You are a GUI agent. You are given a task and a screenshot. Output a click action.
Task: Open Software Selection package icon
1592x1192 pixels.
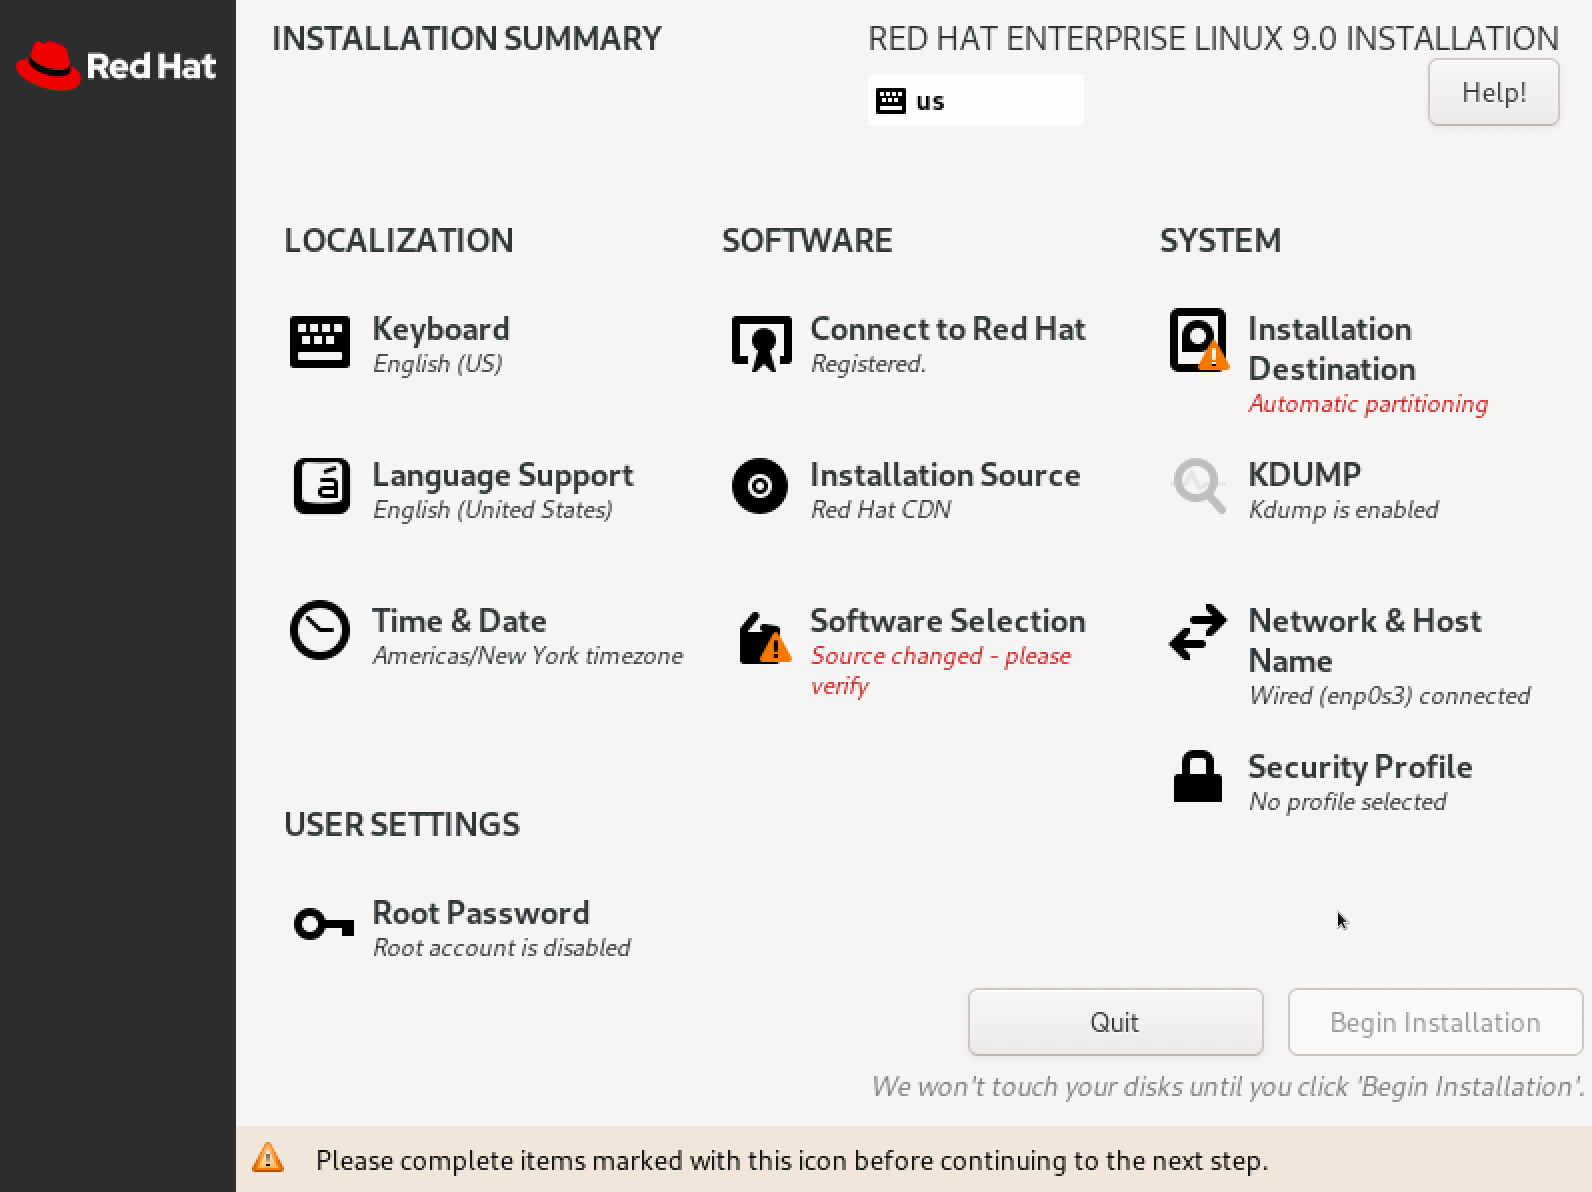(764, 638)
